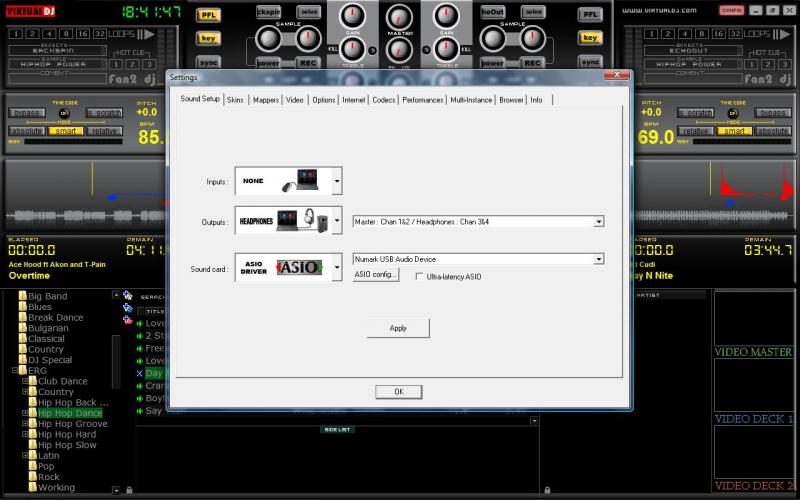Image resolution: width=800 pixels, height=500 pixels.
Task: Click the red CONFIG button
Action: 731,10
